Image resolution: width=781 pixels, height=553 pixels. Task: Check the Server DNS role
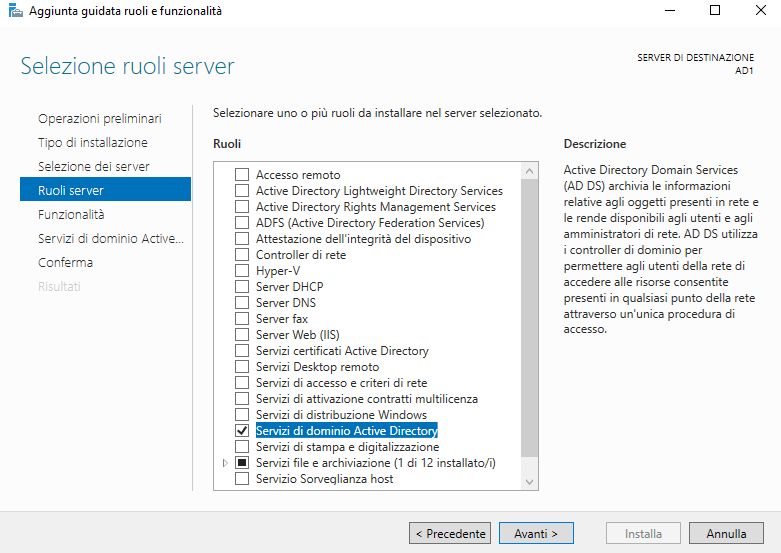242,302
